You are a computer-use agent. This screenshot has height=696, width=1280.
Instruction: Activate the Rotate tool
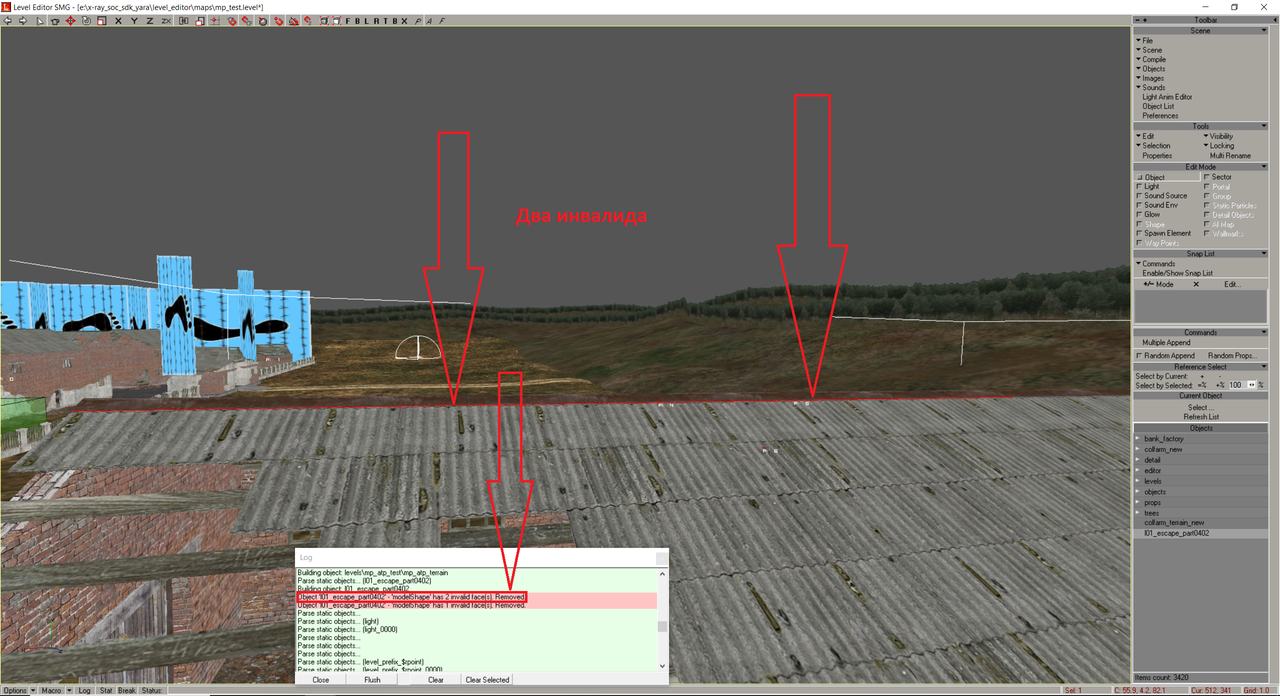pyautogui.click(x=86, y=21)
